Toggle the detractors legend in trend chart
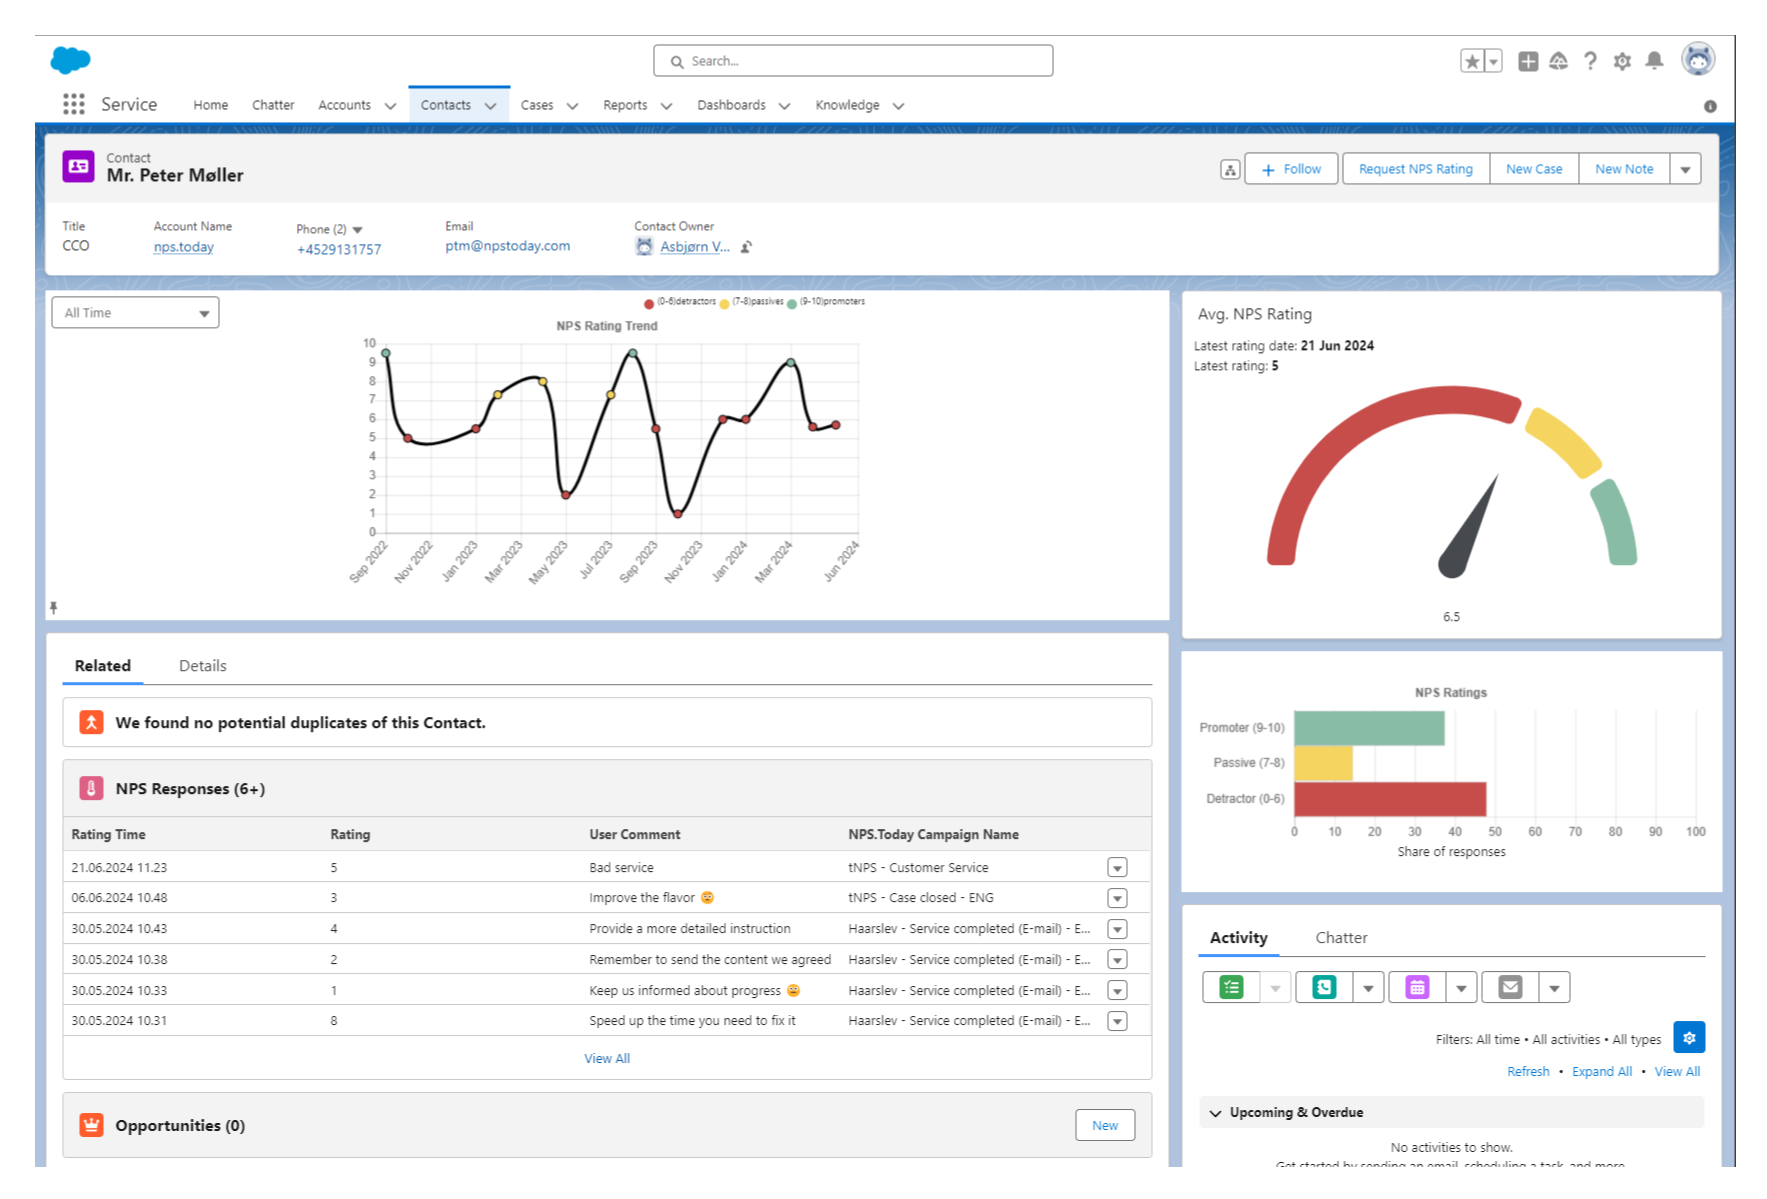The image size is (1767, 1199). [x=681, y=302]
